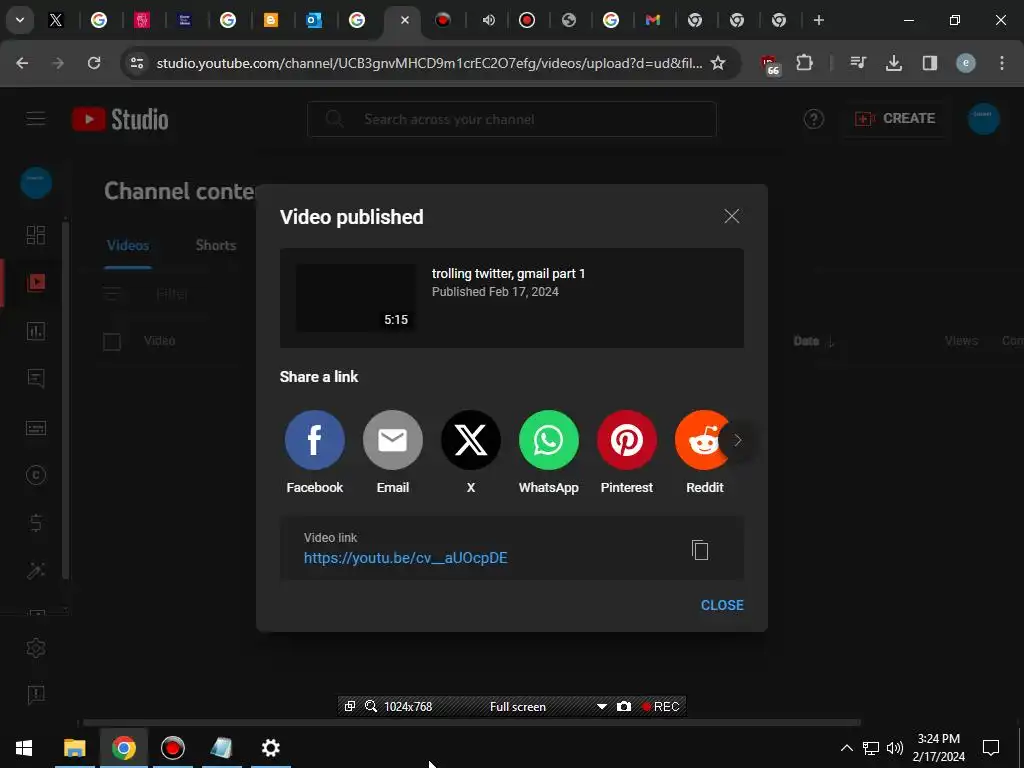
Task: Open the taskbar volume control
Action: click(895, 748)
